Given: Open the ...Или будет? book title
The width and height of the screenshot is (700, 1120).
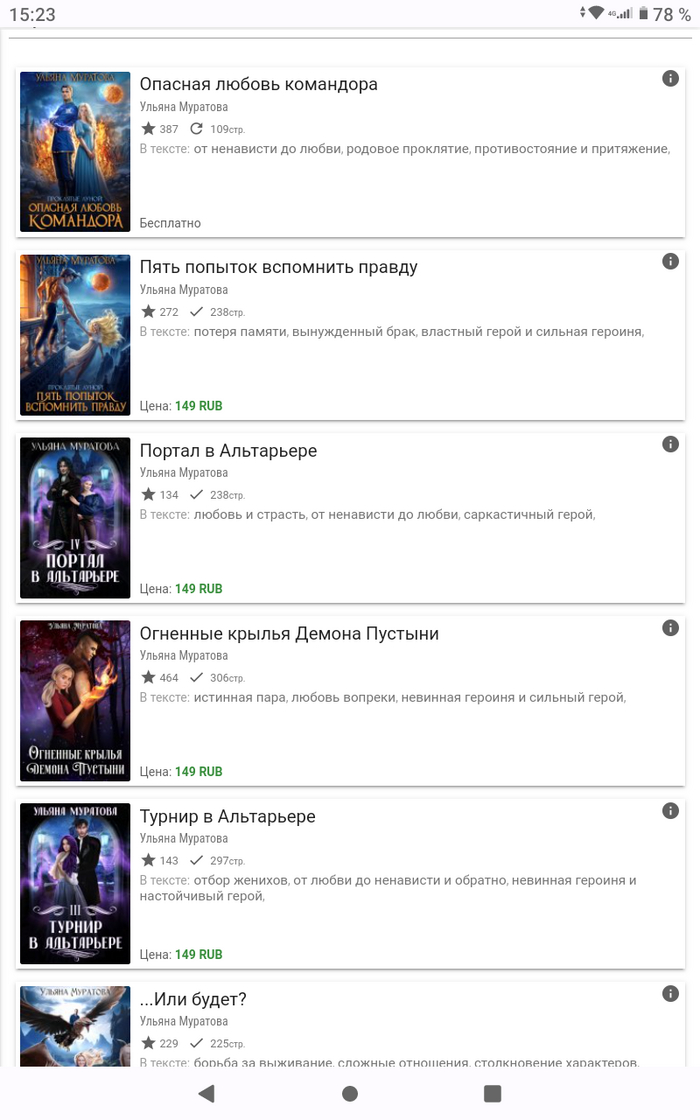Looking at the screenshot, I should [193, 999].
